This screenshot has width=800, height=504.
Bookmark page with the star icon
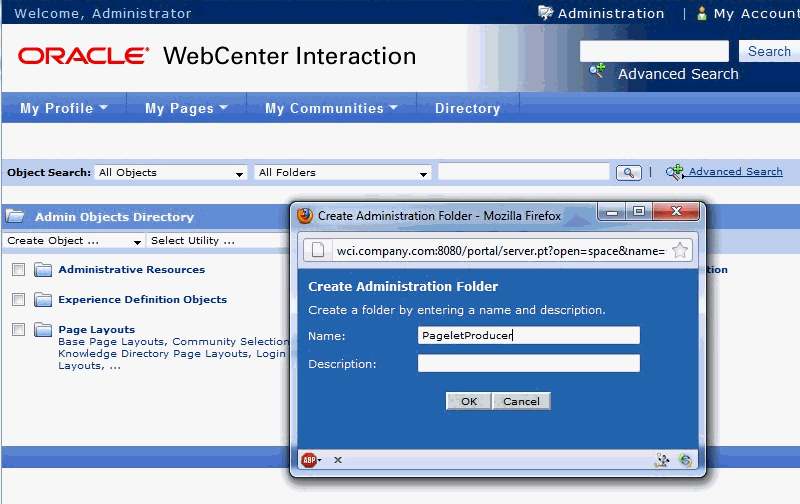click(x=680, y=250)
